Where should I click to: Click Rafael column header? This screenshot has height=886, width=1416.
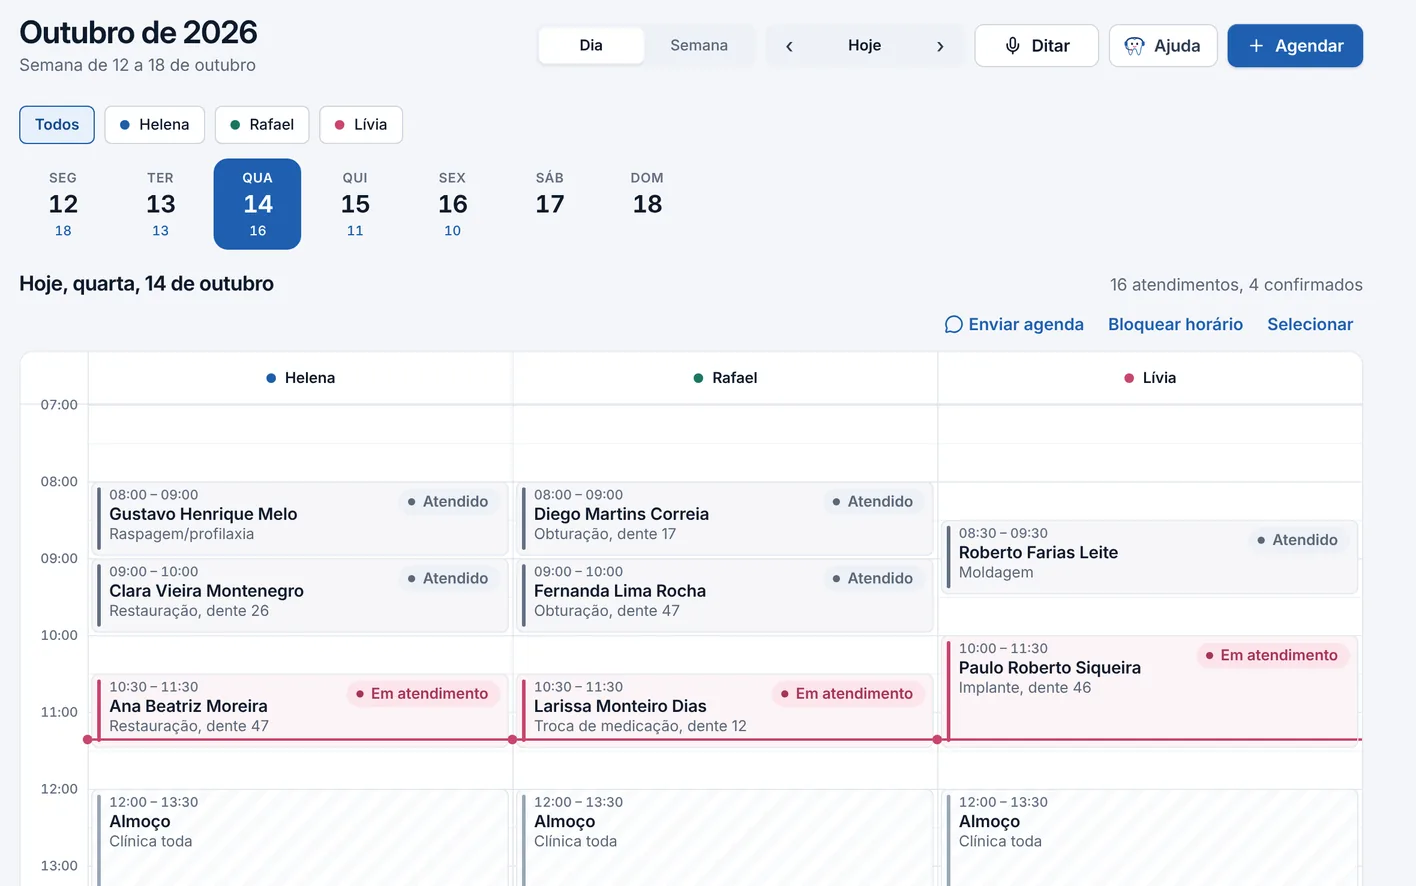pos(725,378)
